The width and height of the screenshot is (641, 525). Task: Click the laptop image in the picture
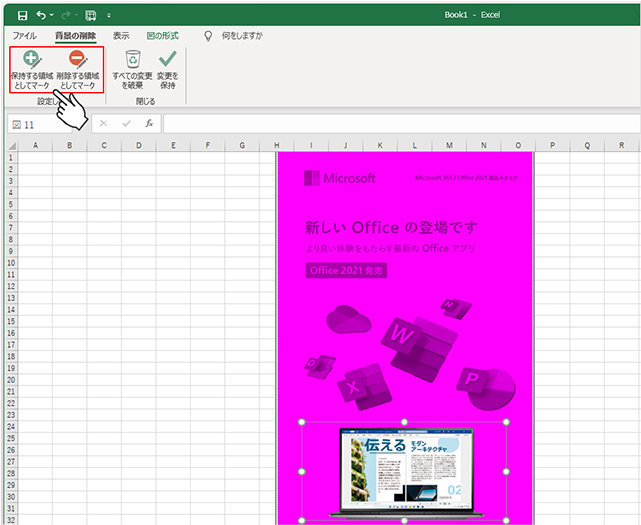point(406,472)
